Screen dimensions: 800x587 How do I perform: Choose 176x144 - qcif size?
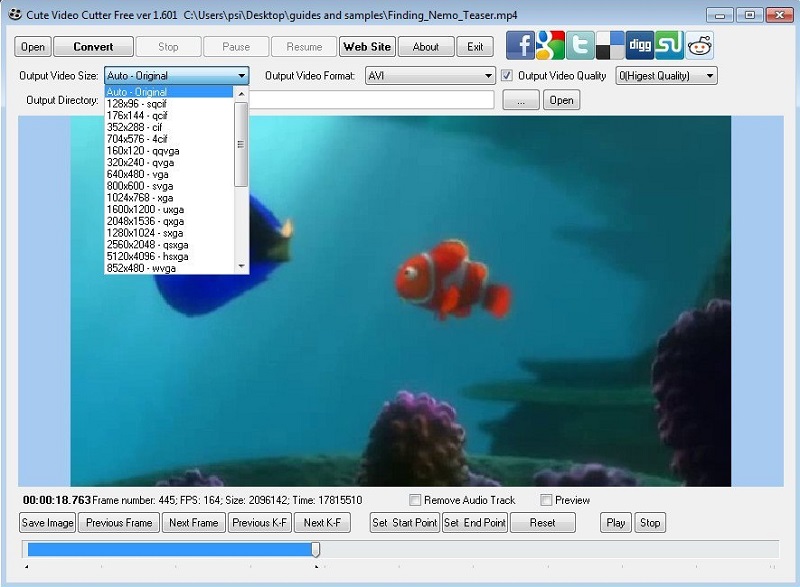(169, 115)
